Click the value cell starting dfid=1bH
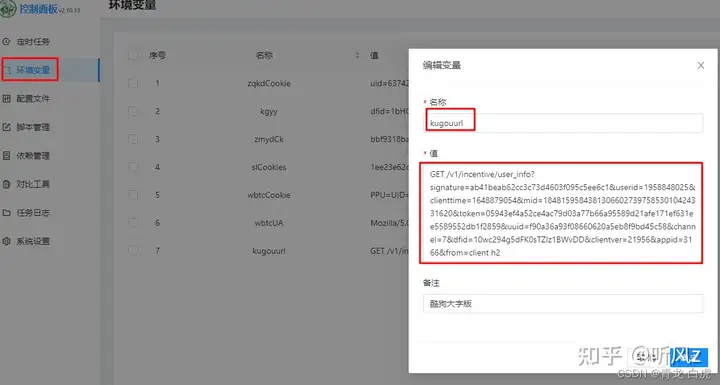Viewport: 720px width, 385px height. [389, 111]
